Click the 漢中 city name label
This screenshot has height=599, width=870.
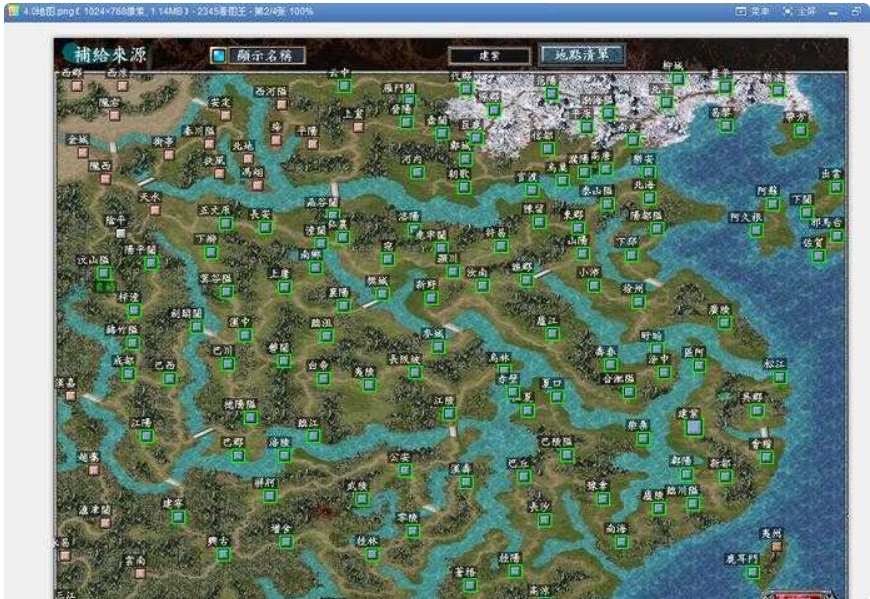(x=240, y=322)
